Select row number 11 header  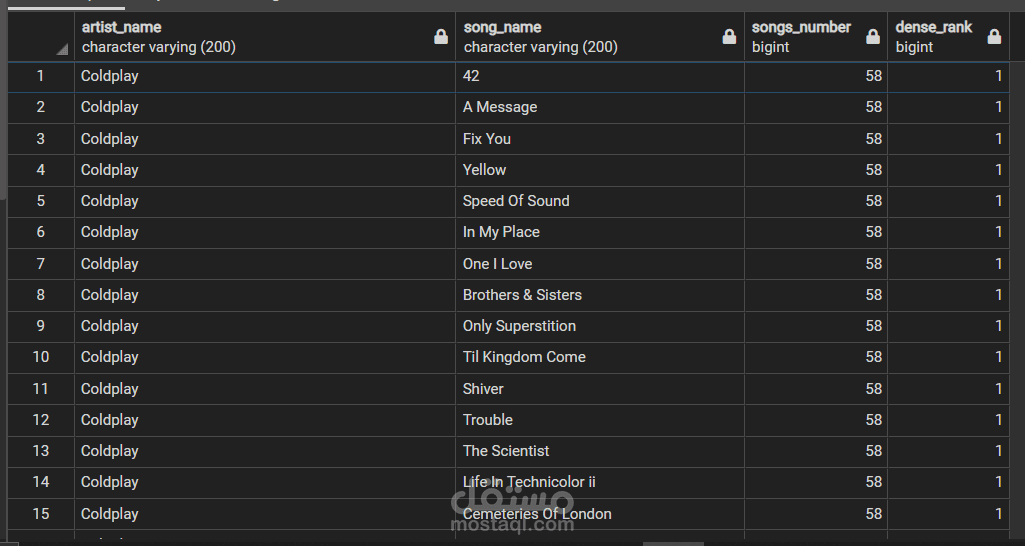(41, 388)
